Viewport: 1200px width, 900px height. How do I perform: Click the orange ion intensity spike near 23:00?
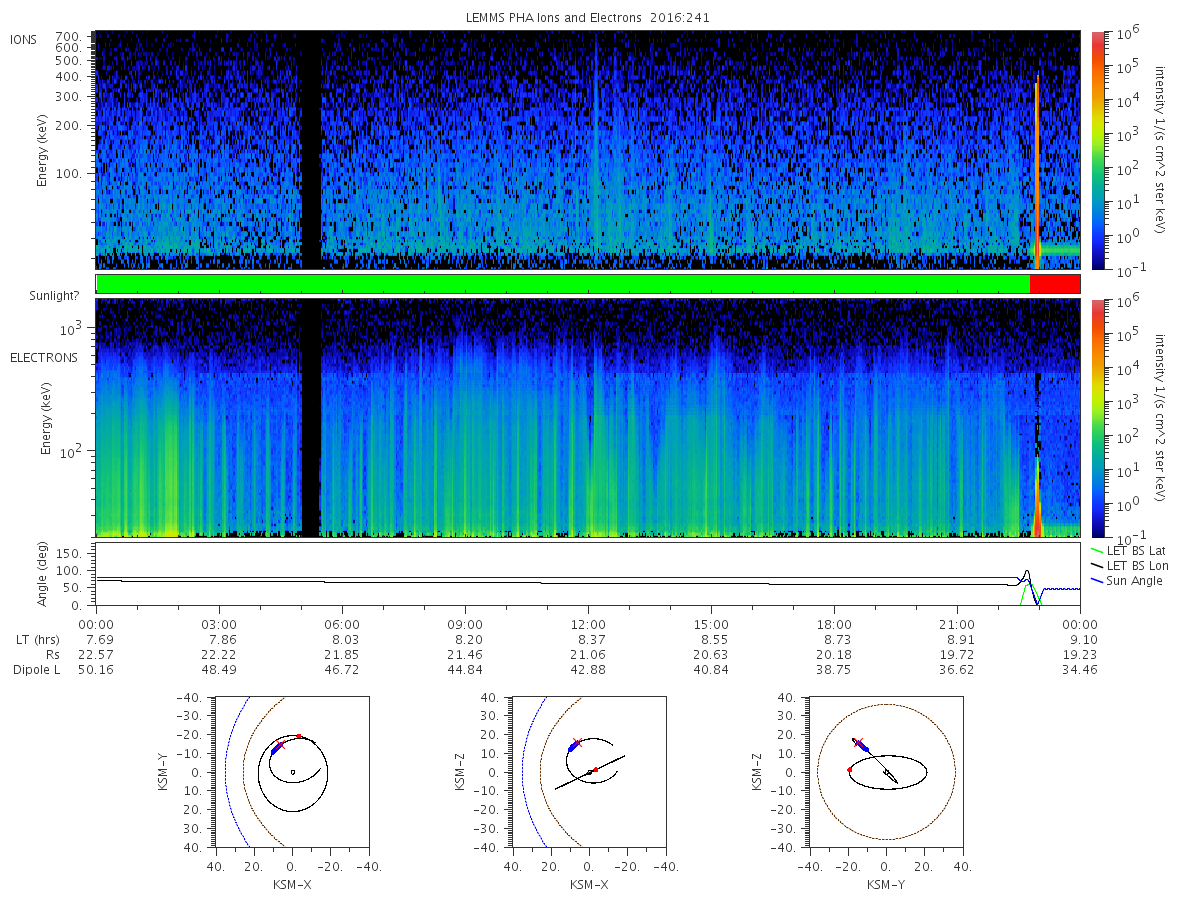pos(1037,170)
